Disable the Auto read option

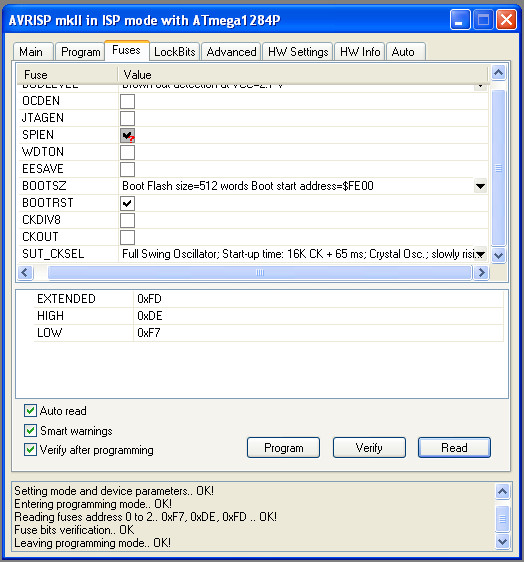tap(30, 410)
